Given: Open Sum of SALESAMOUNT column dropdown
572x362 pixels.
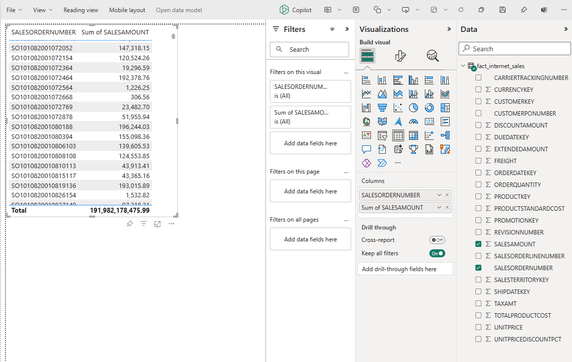Looking at the screenshot, I should (439, 207).
